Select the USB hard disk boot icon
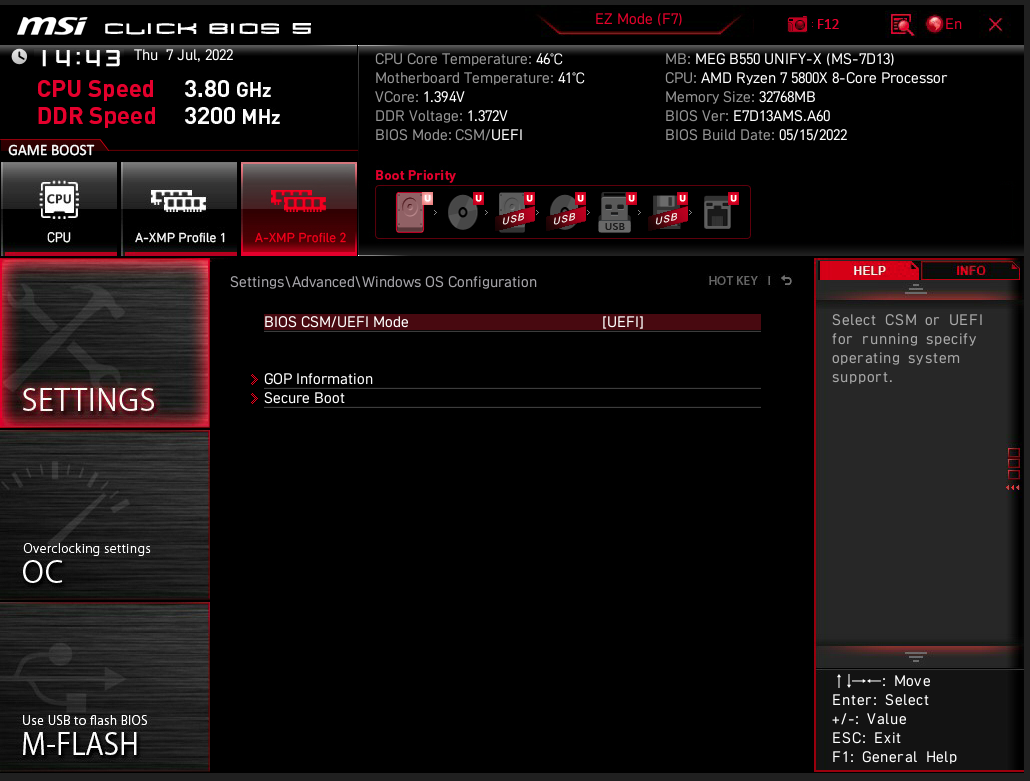The width and height of the screenshot is (1030, 781). [516, 212]
